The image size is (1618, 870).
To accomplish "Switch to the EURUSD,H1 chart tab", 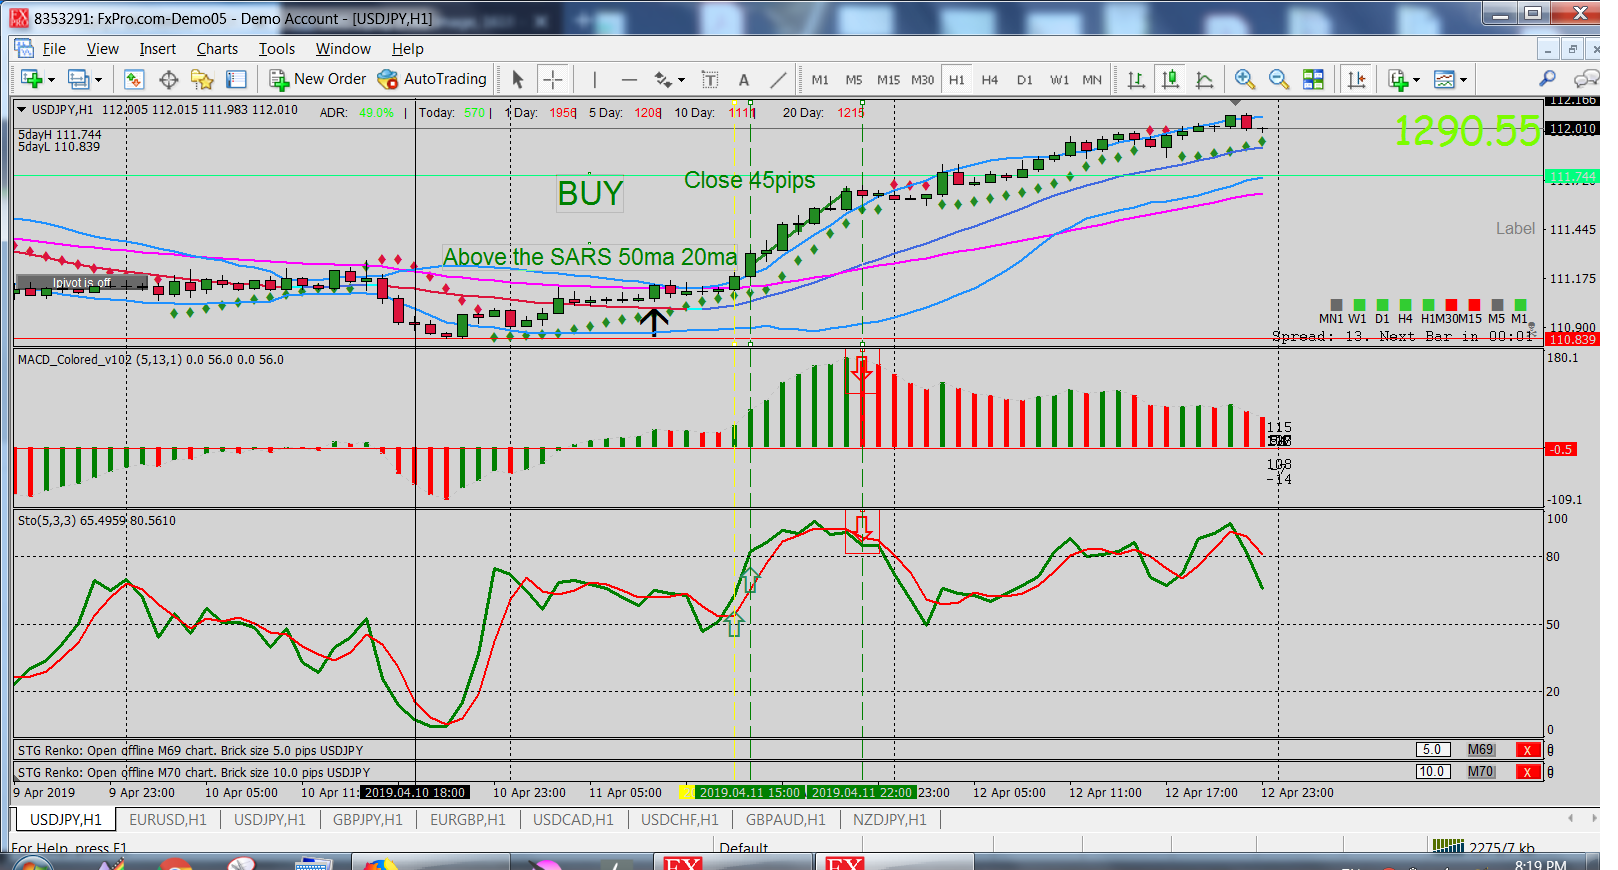I will pyautogui.click(x=168, y=820).
